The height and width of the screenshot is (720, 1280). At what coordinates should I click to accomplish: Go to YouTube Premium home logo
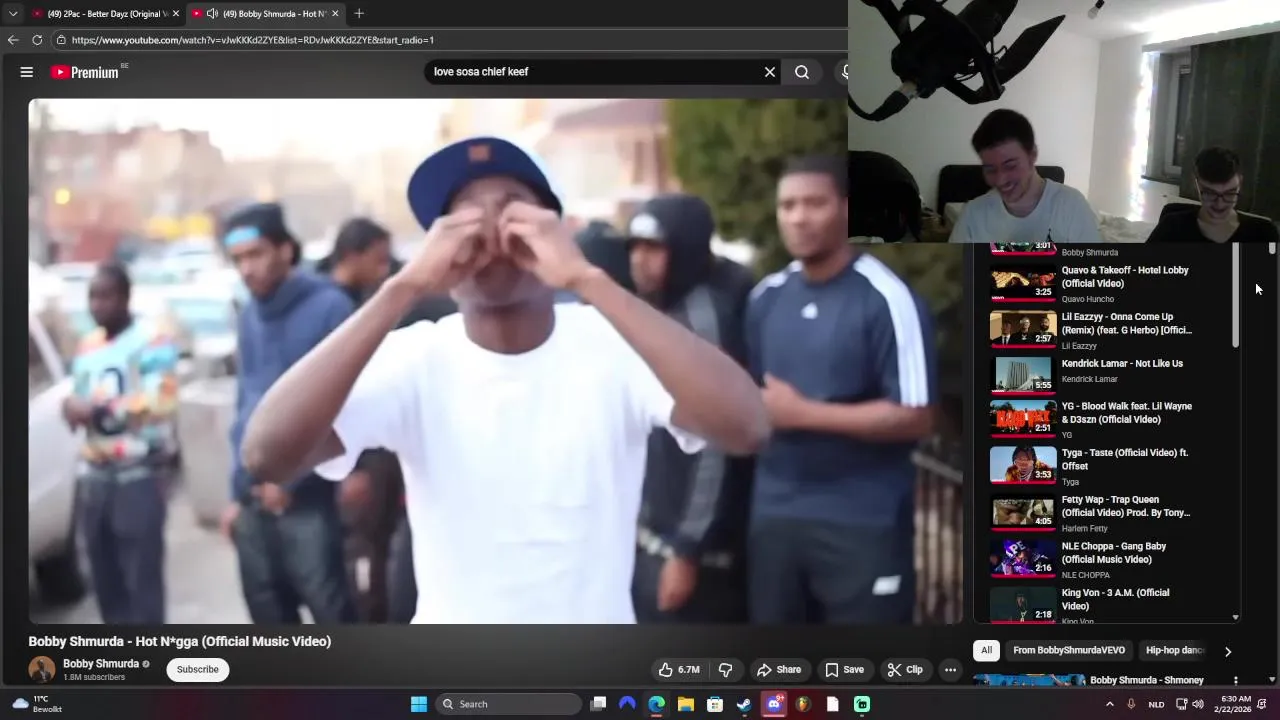[86, 72]
